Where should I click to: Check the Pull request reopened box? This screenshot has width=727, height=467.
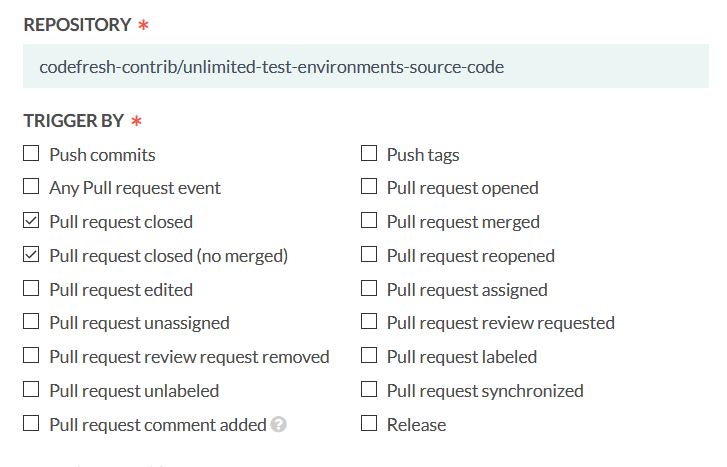(369, 255)
